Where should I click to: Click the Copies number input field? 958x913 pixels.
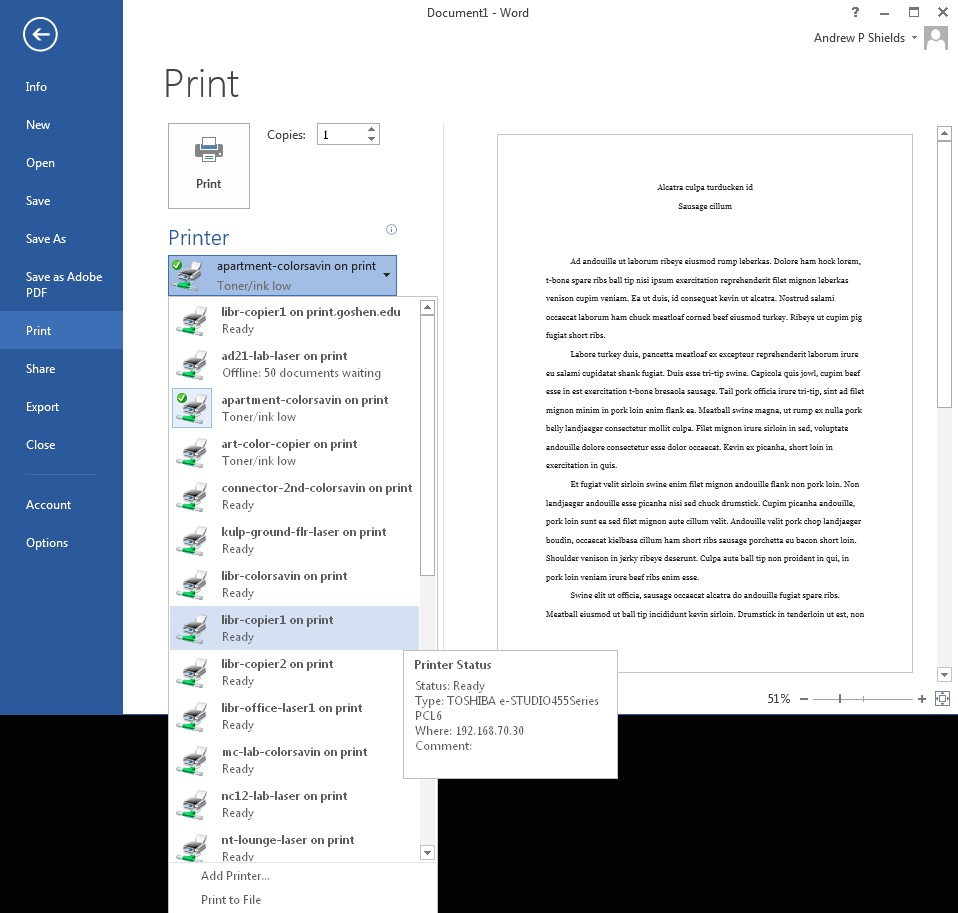pos(341,134)
